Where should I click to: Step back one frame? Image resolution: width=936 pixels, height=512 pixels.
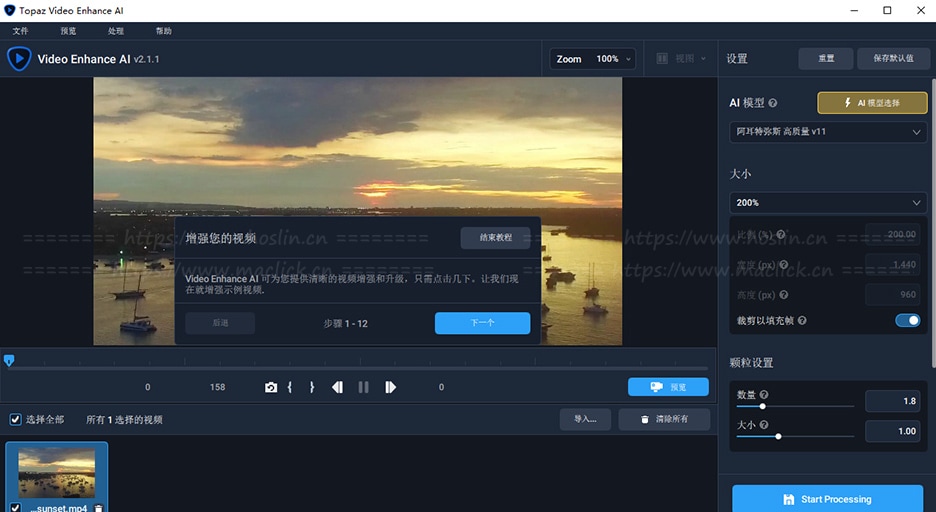pyautogui.click(x=337, y=387)
